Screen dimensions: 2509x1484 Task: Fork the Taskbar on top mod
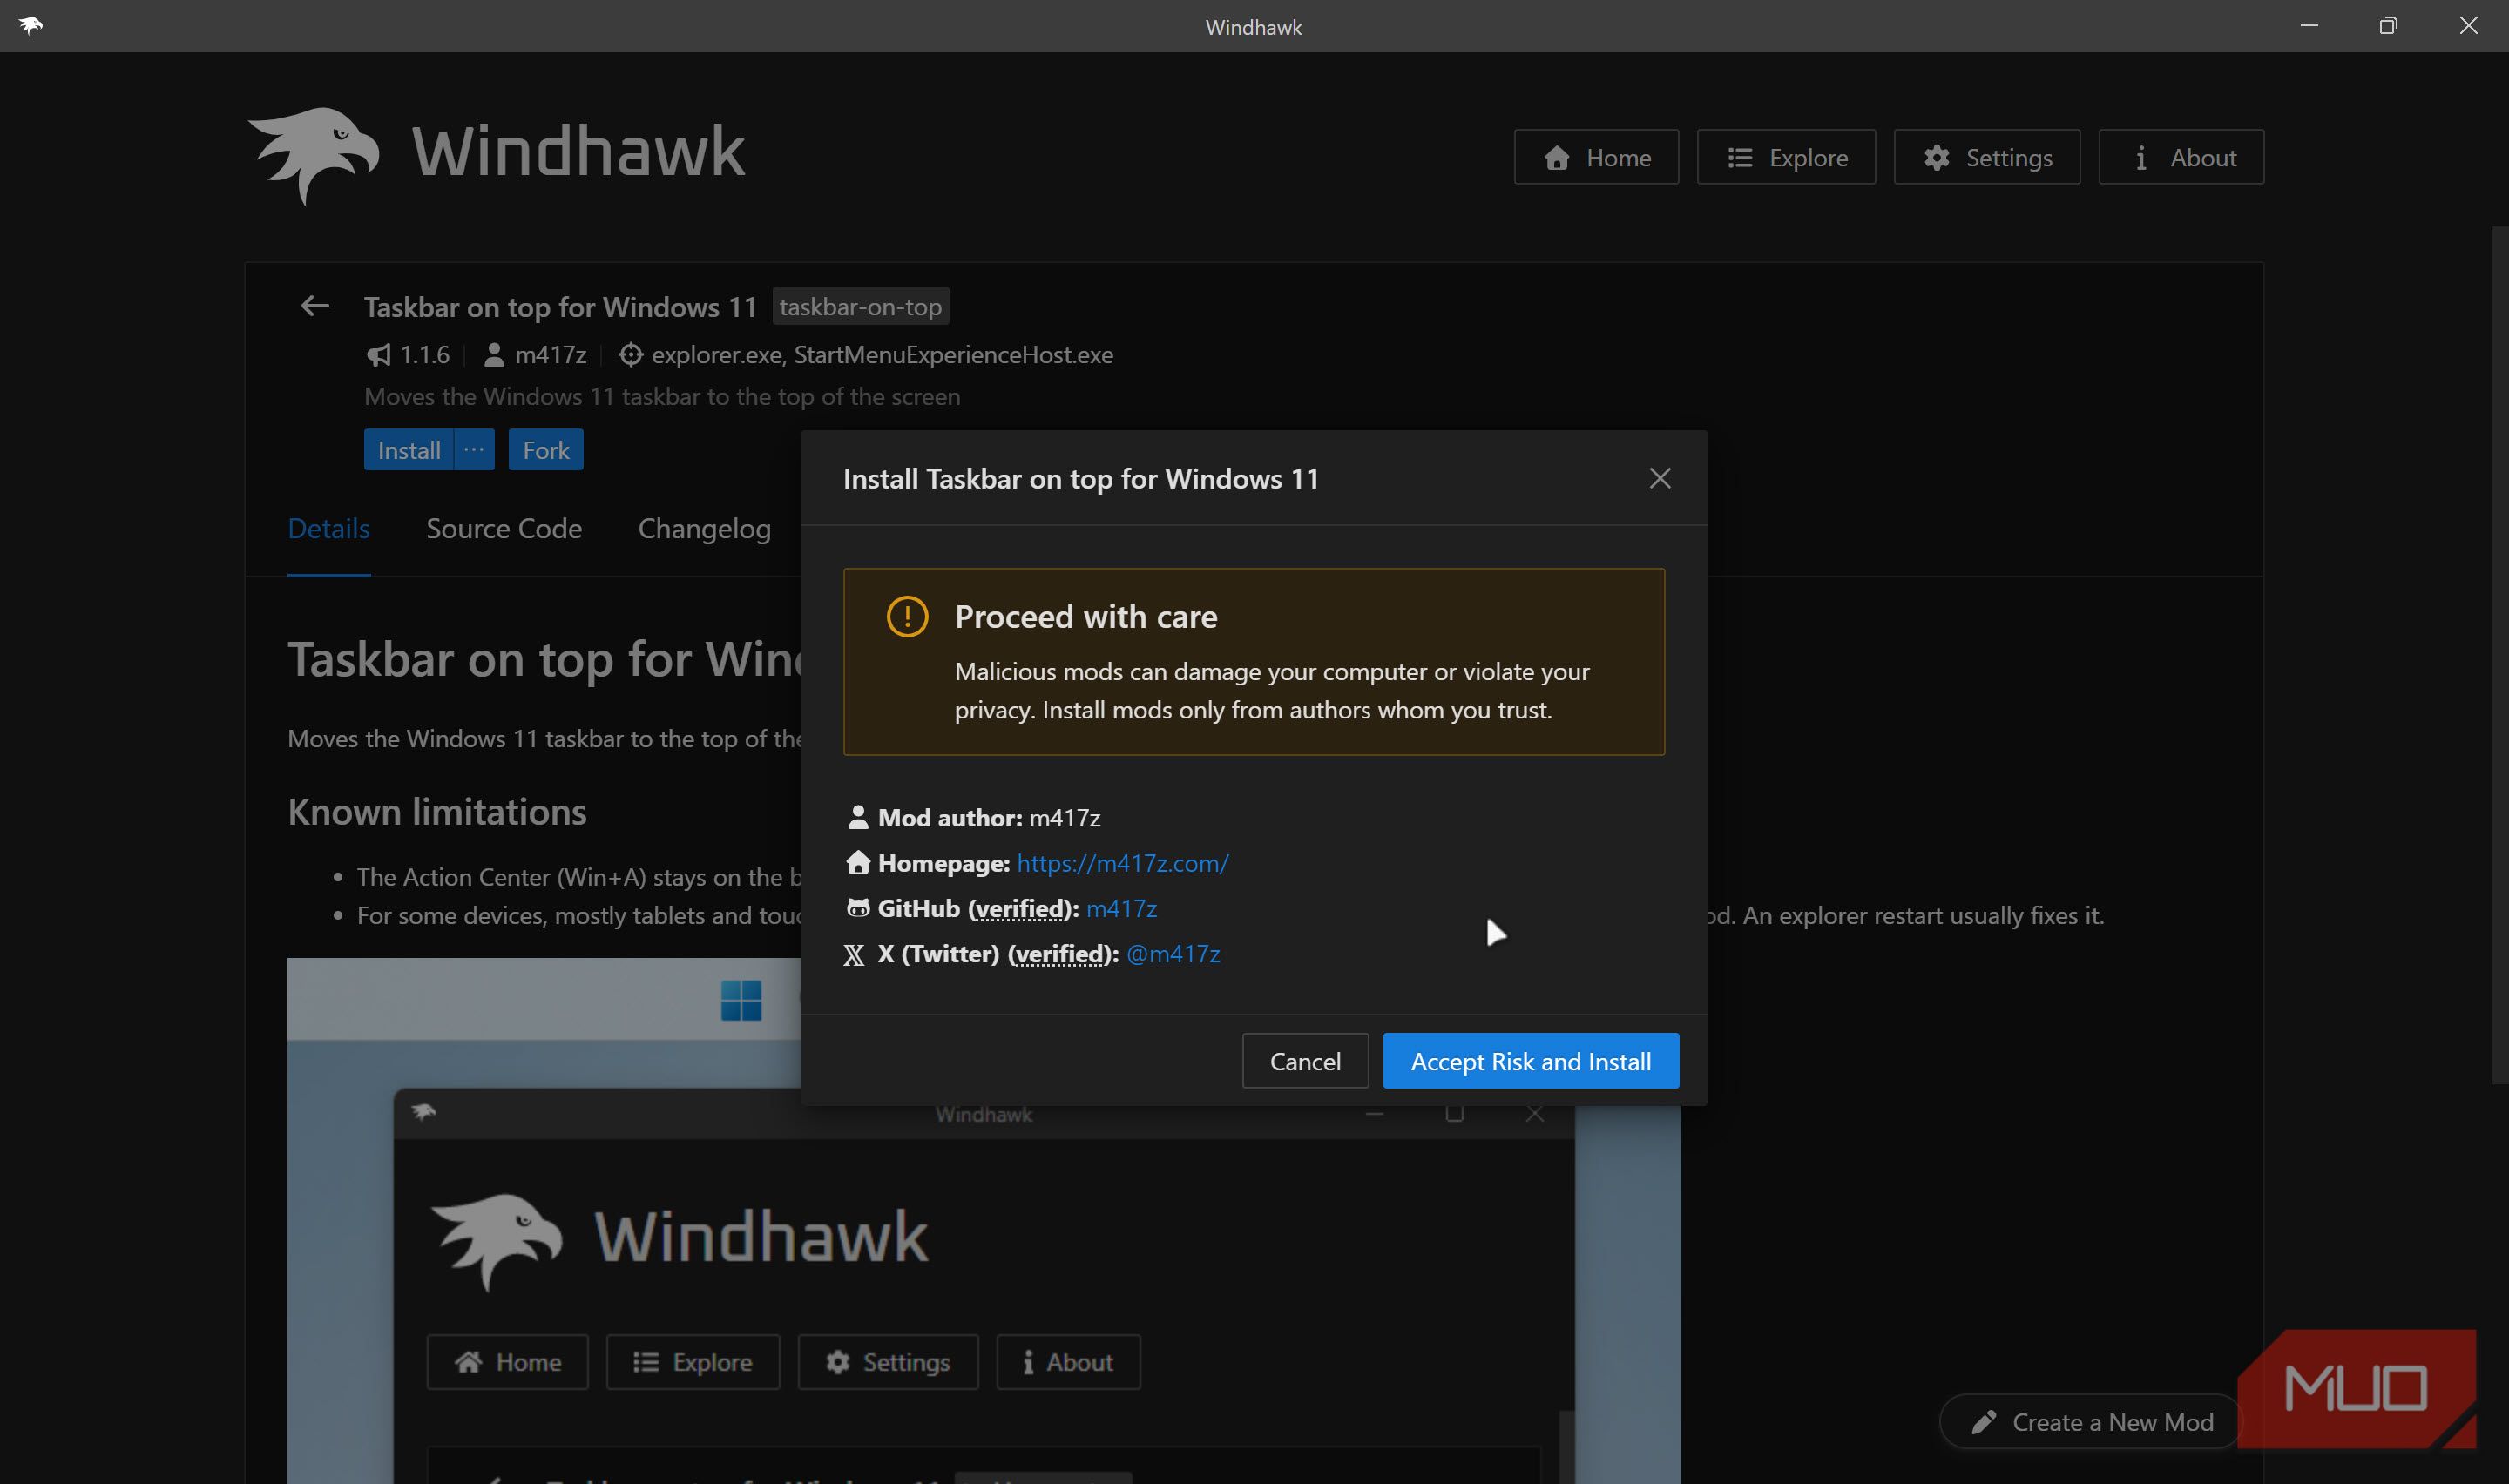545,450
